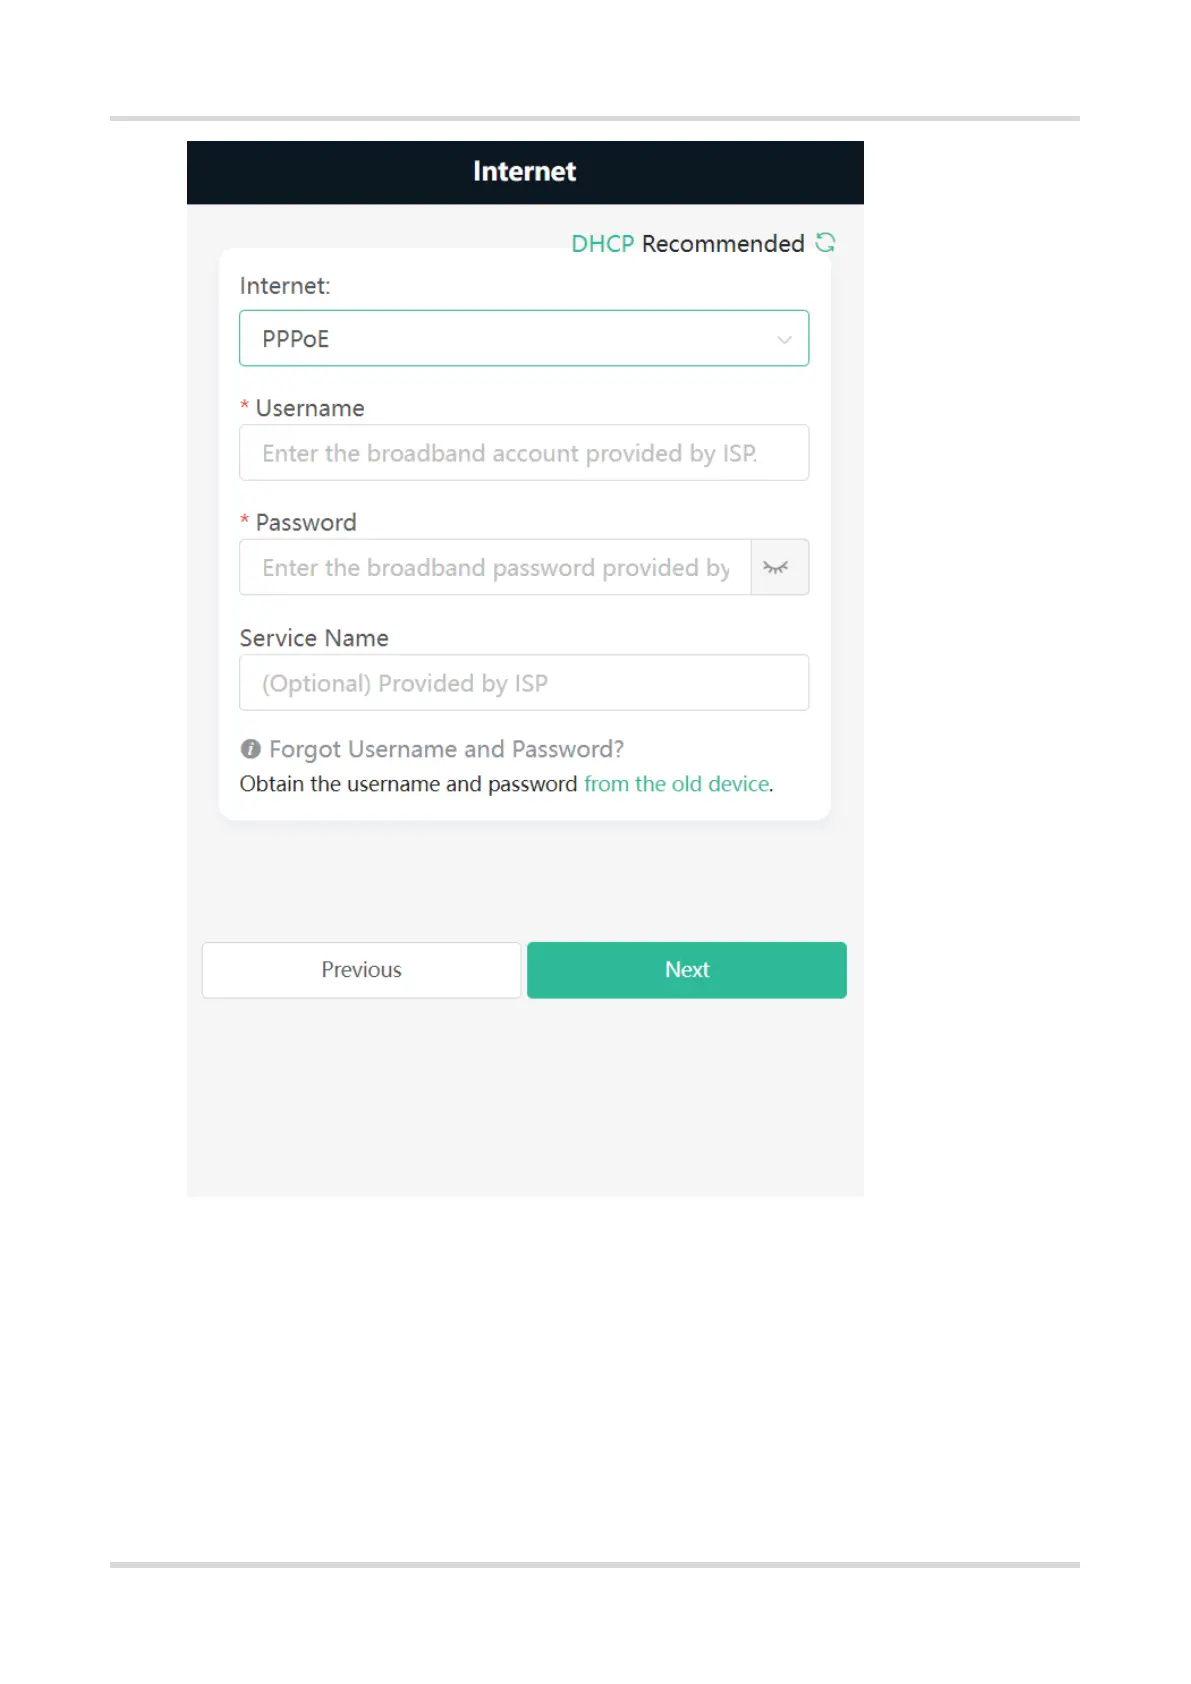Click the Username field label
The height and width of the screenshot is (1684, 1191).
pos(310,408)
